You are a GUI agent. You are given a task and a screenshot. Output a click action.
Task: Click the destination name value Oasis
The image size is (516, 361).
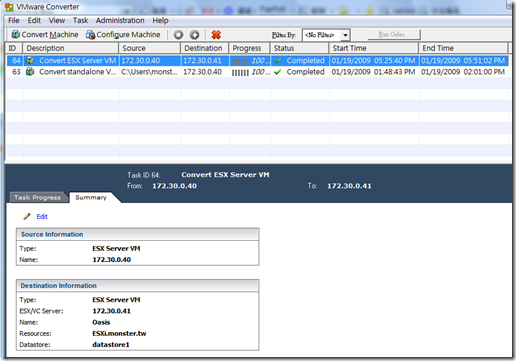click(x=101, y=322)
